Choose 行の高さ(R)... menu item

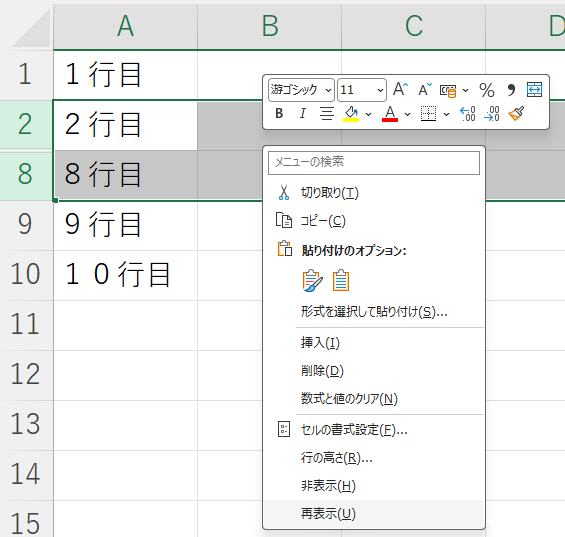click(374, 458)
